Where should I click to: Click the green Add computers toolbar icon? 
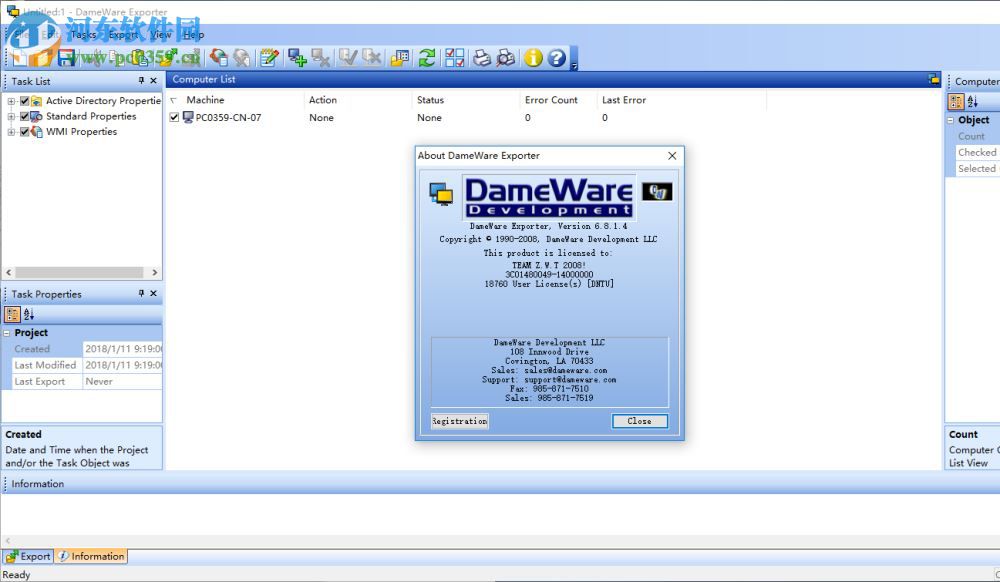click(x=297, y=57)
